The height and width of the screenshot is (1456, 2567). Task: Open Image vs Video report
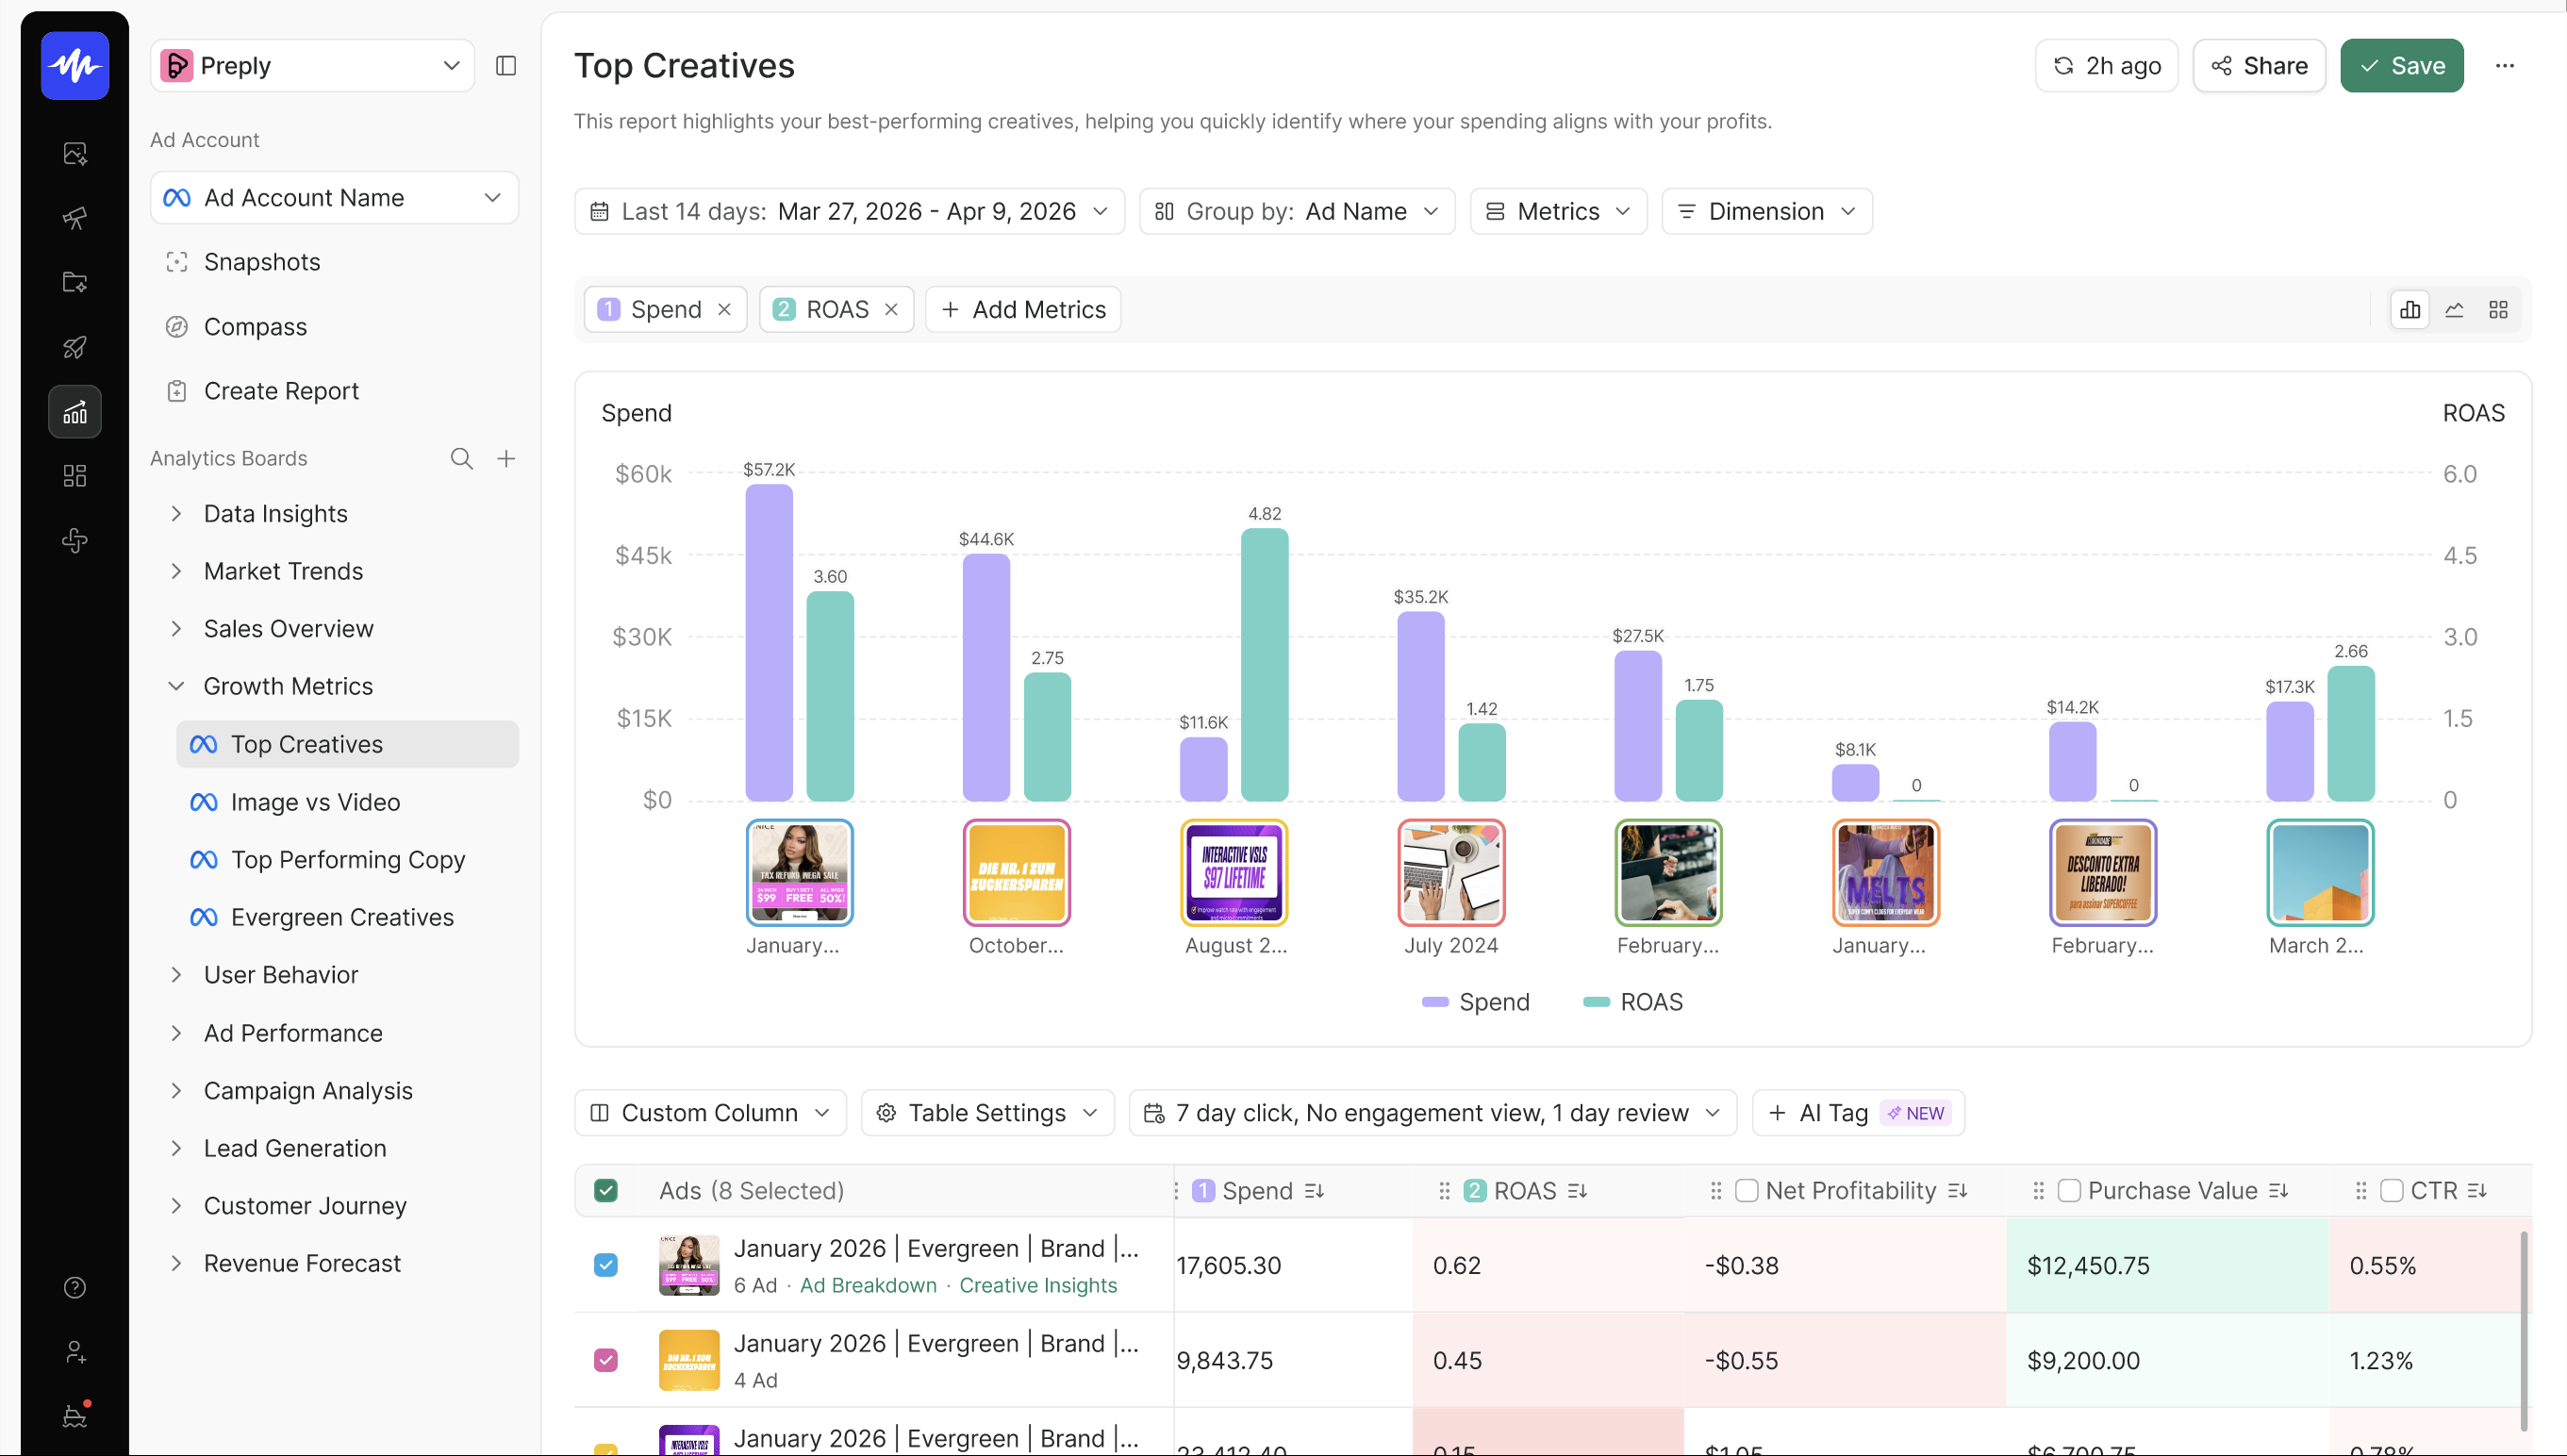point(315,802)
